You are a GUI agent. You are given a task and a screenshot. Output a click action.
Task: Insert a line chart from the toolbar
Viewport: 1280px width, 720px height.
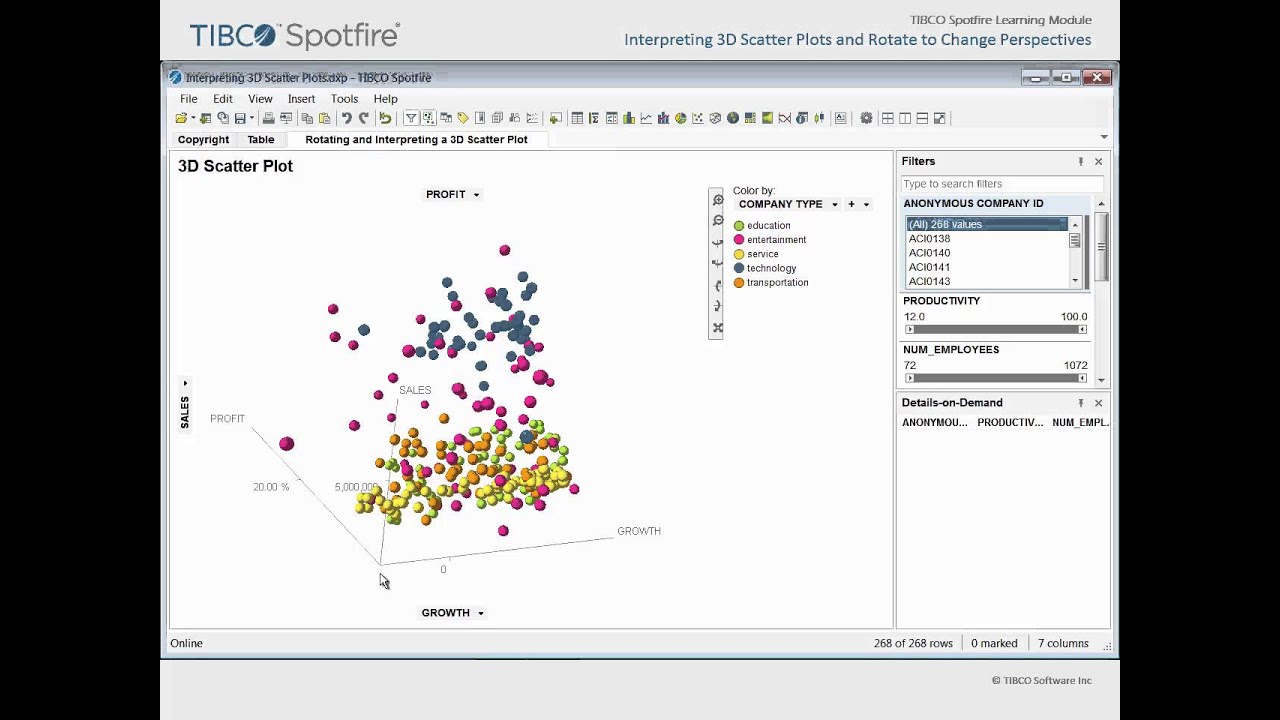tap(646, 118)
